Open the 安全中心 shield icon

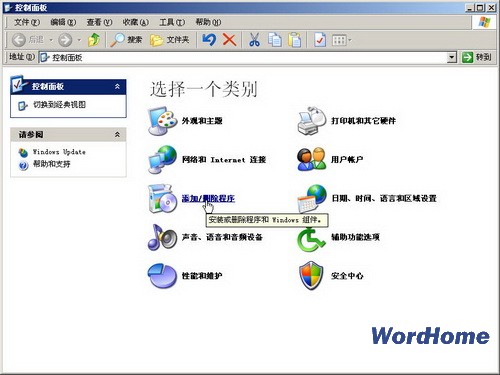pos(311,276)
